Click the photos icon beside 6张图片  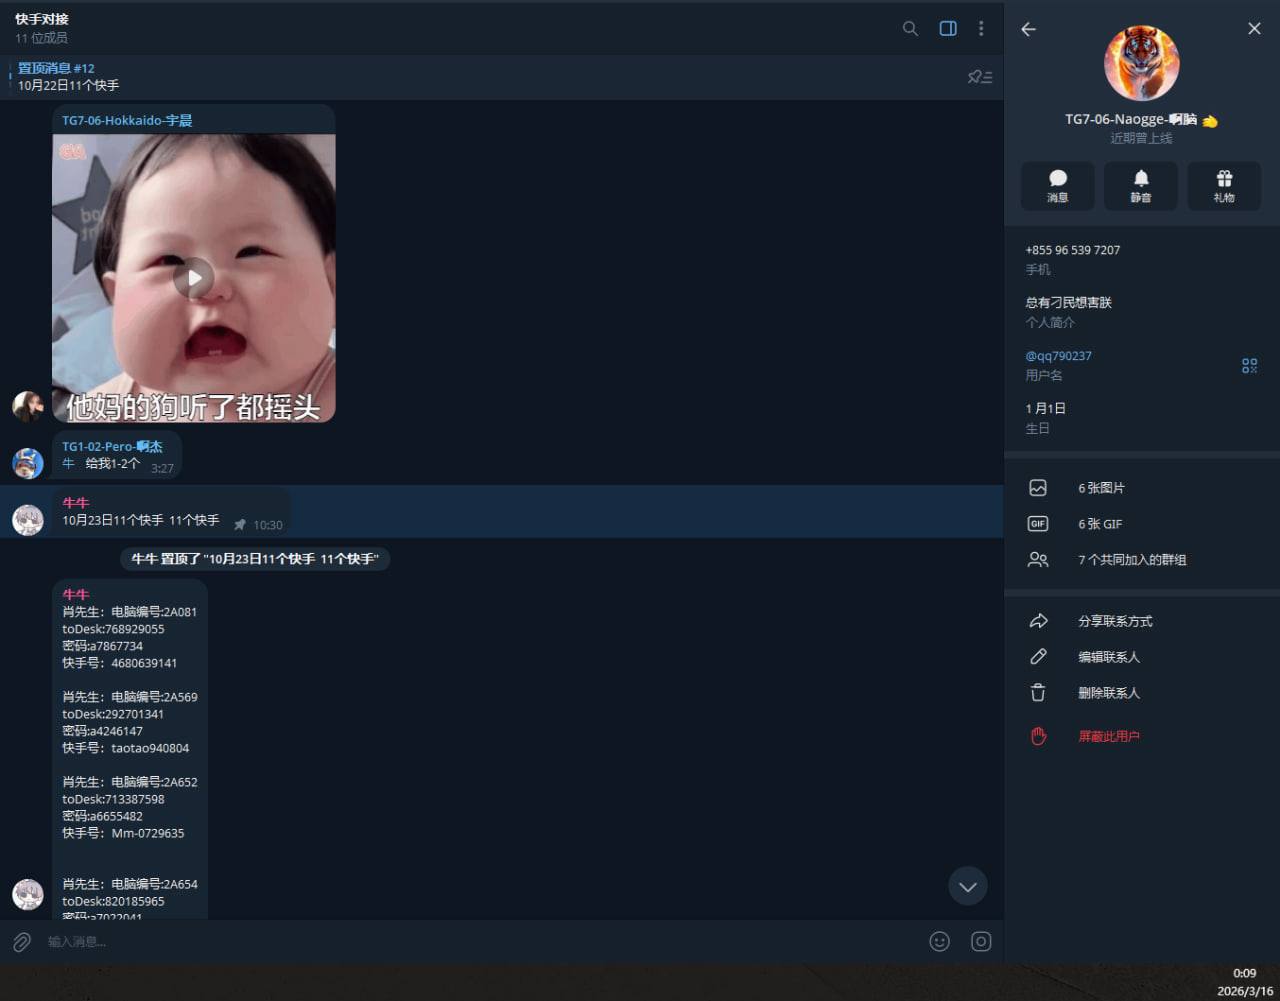1038,488
